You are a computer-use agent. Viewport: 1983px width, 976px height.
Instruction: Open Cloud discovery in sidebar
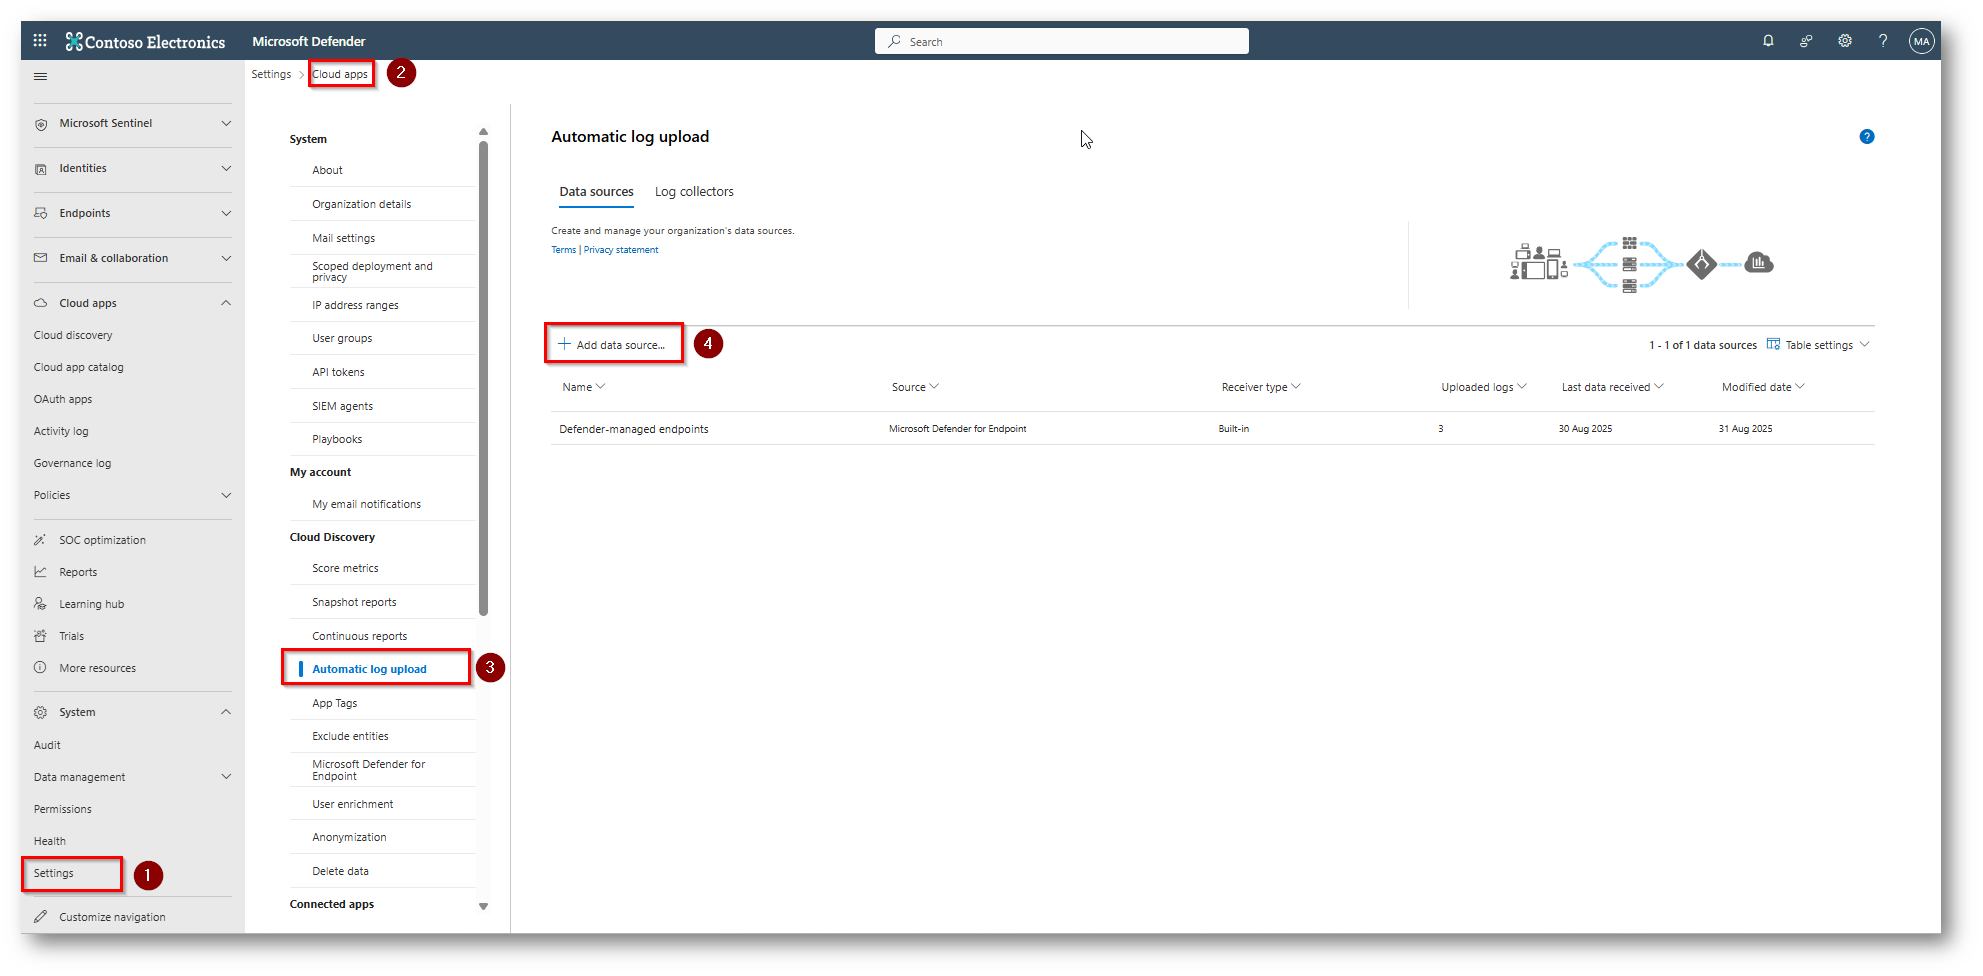coord(73,335)
